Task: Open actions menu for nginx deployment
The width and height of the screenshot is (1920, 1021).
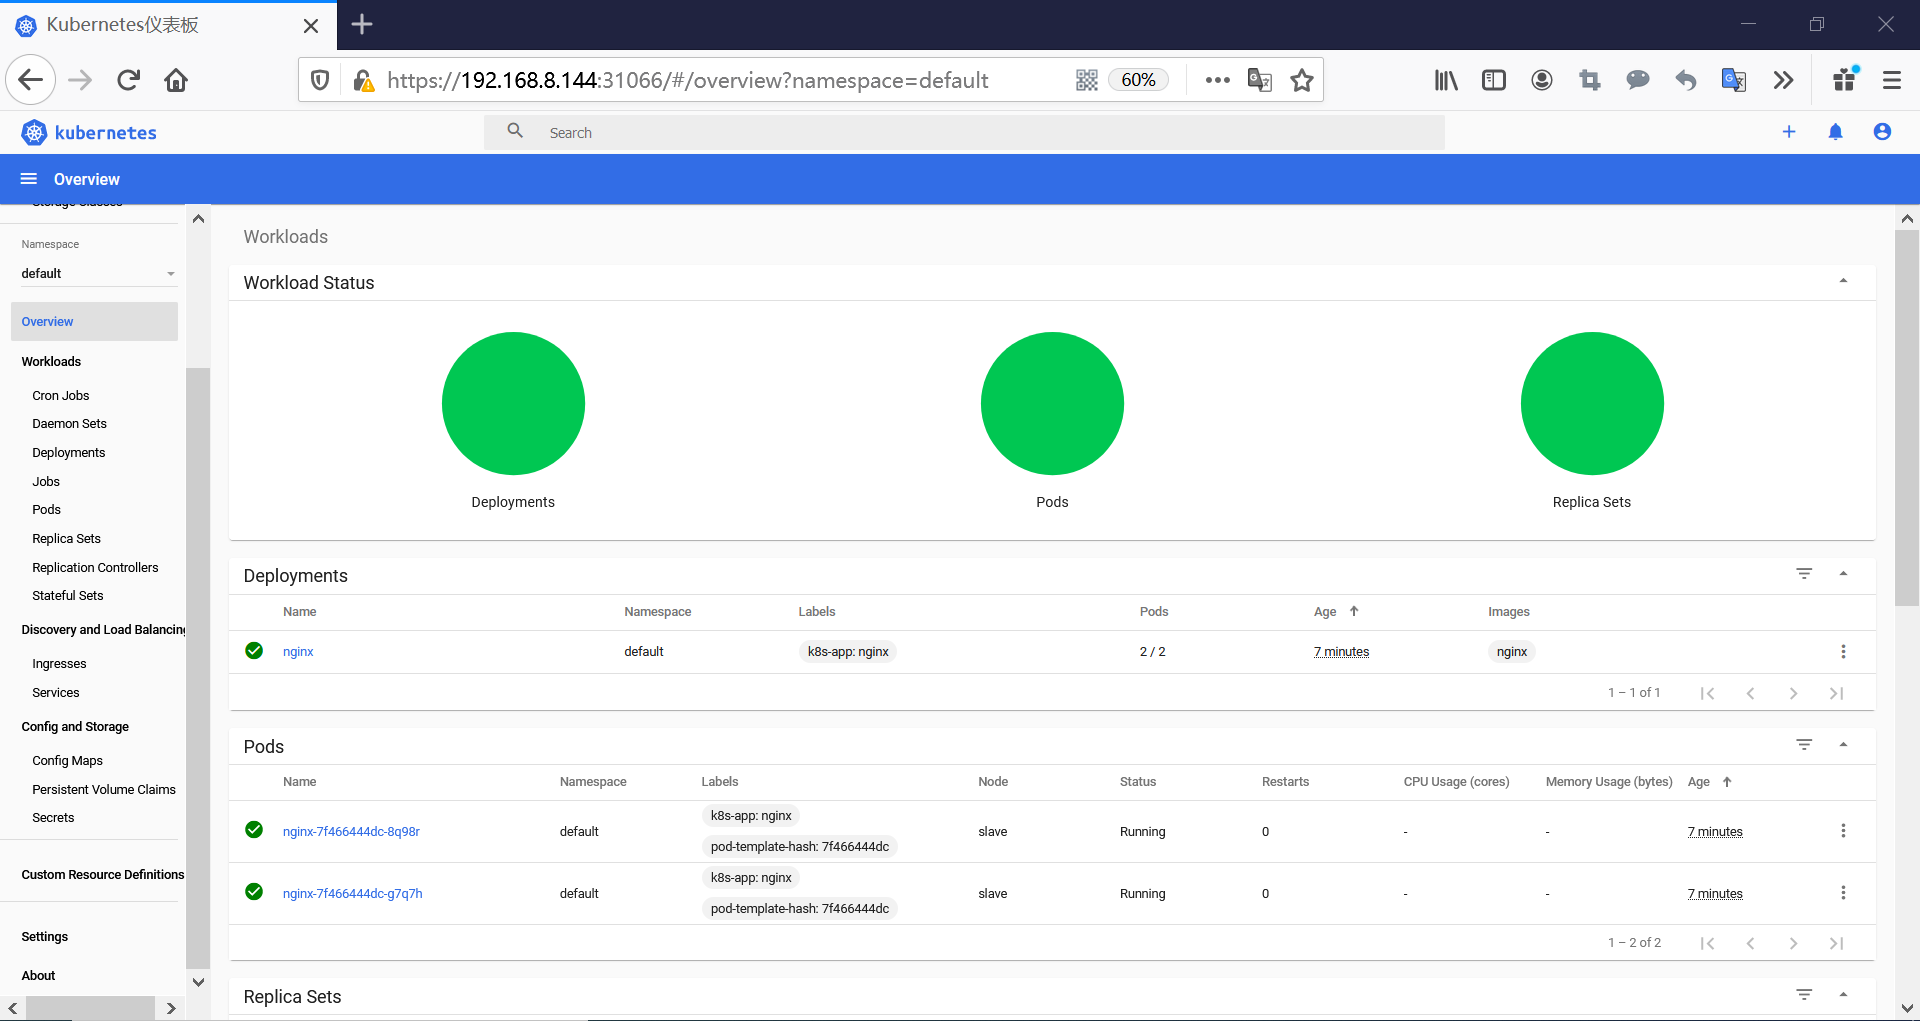Action: (x=1843, y=652)
